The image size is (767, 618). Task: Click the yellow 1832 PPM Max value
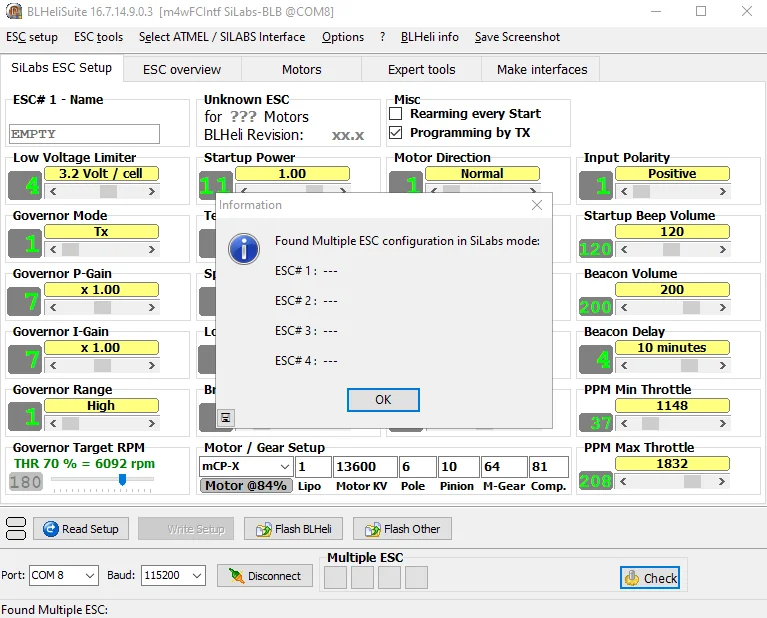[672, 464]
